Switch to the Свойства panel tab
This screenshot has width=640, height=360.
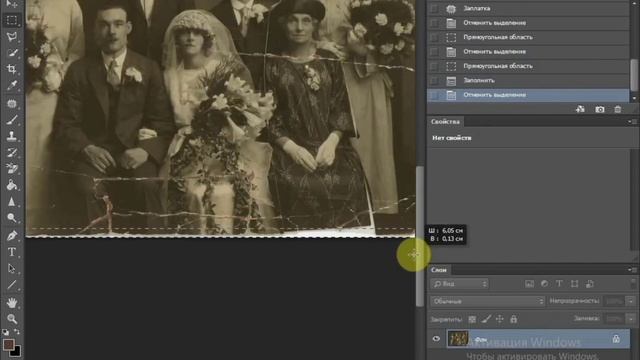[445, 122]
